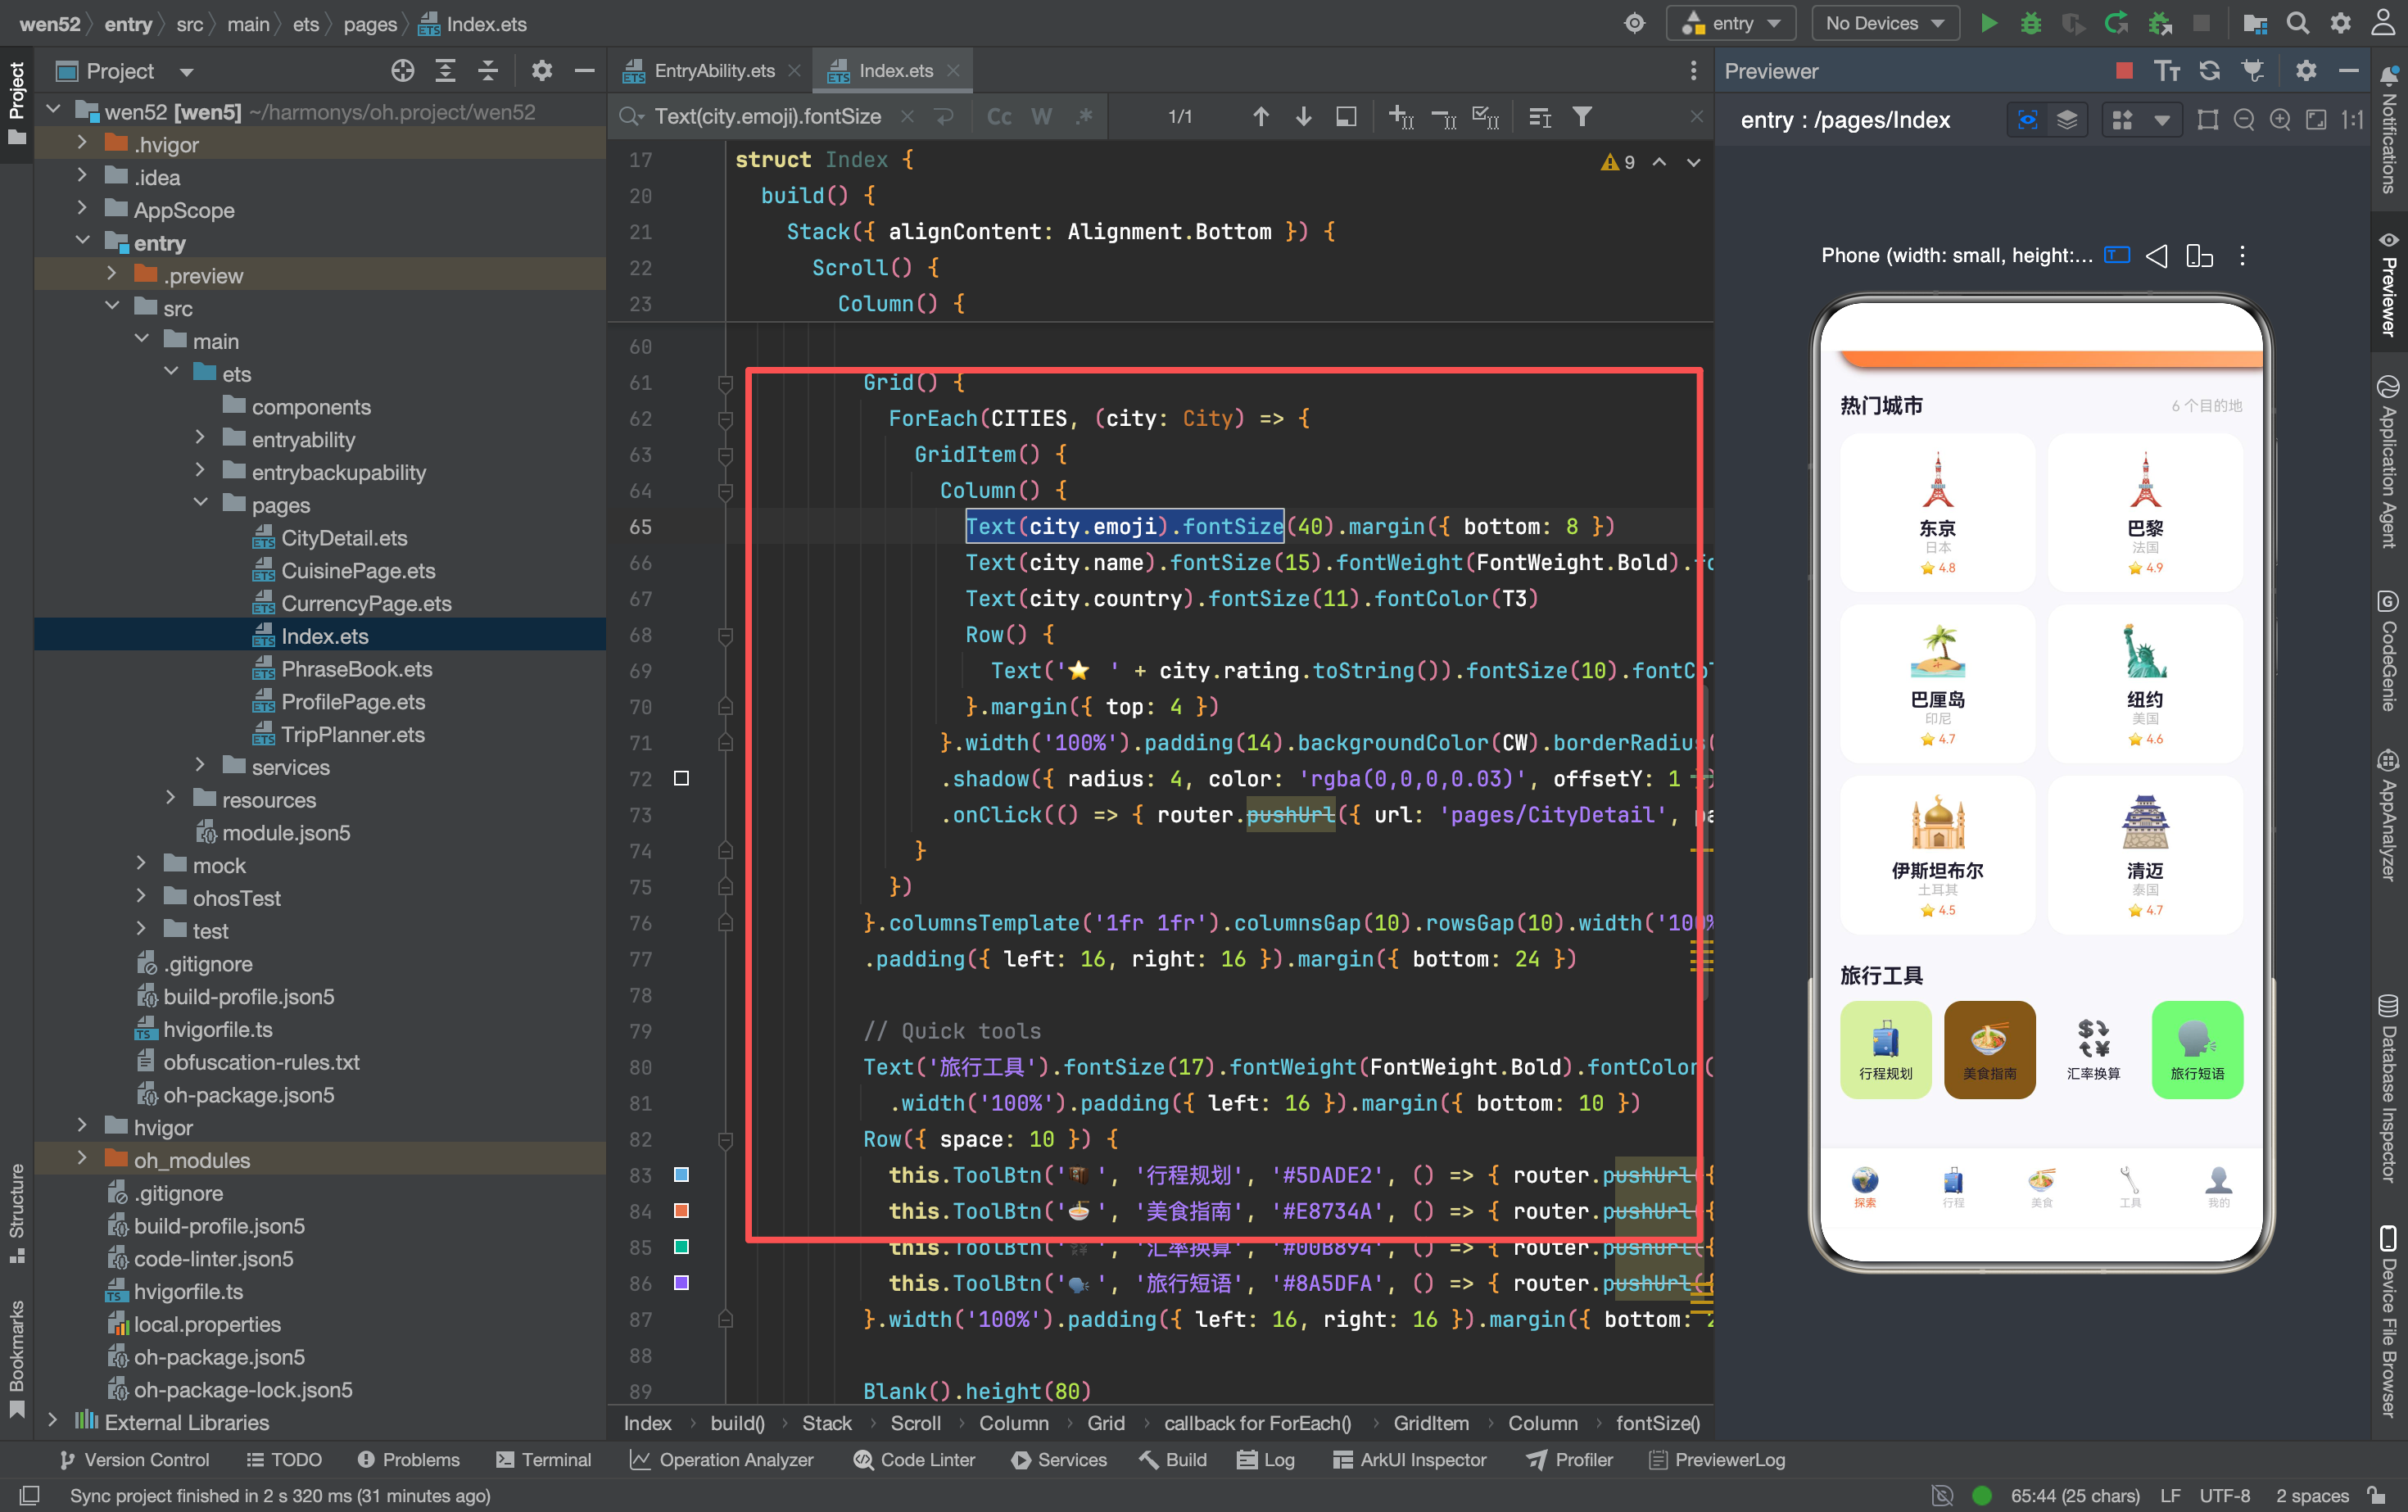Expand the services folder

200,765
